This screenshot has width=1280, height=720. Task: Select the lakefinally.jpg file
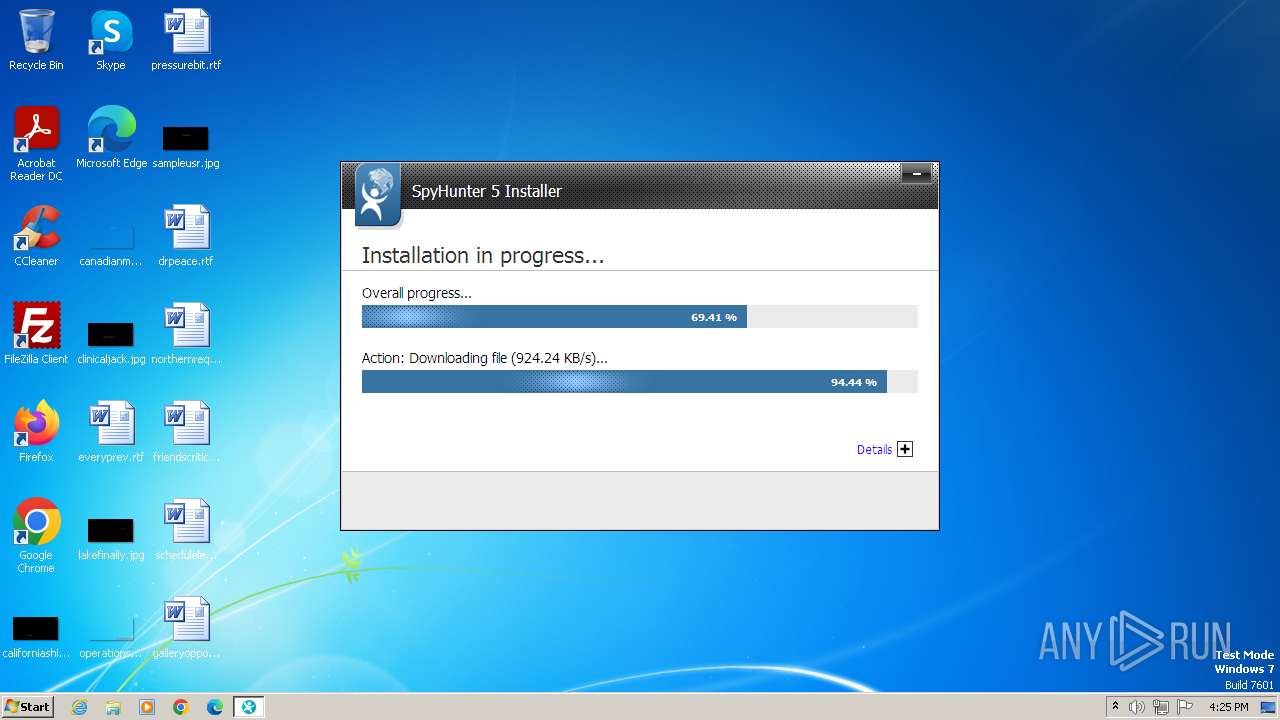click(111, 538)
